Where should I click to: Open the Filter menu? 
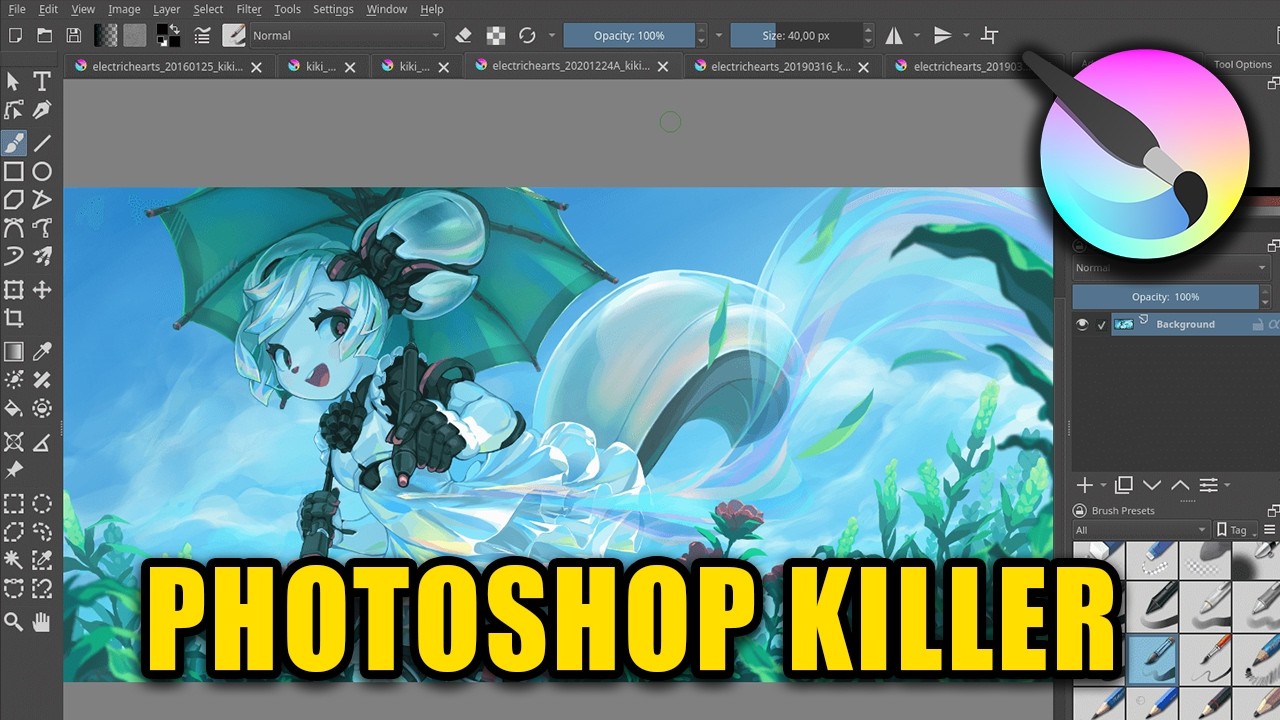[x=249, y=9]
